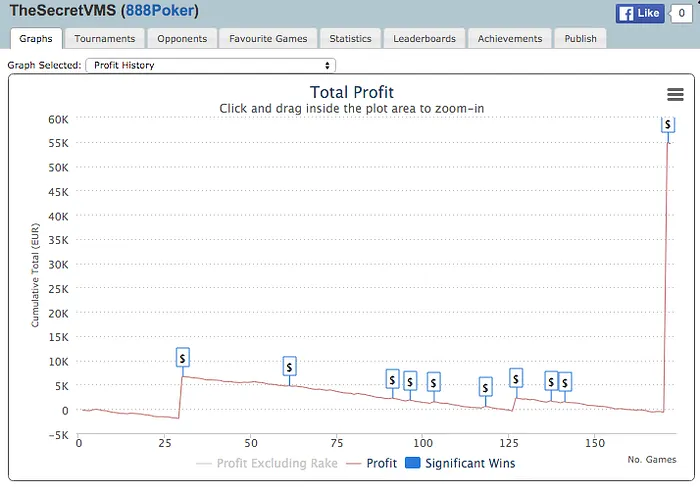Click the dollar marker near game 103
Viewport: 700px width, 487px height.
tap(433, 382)
